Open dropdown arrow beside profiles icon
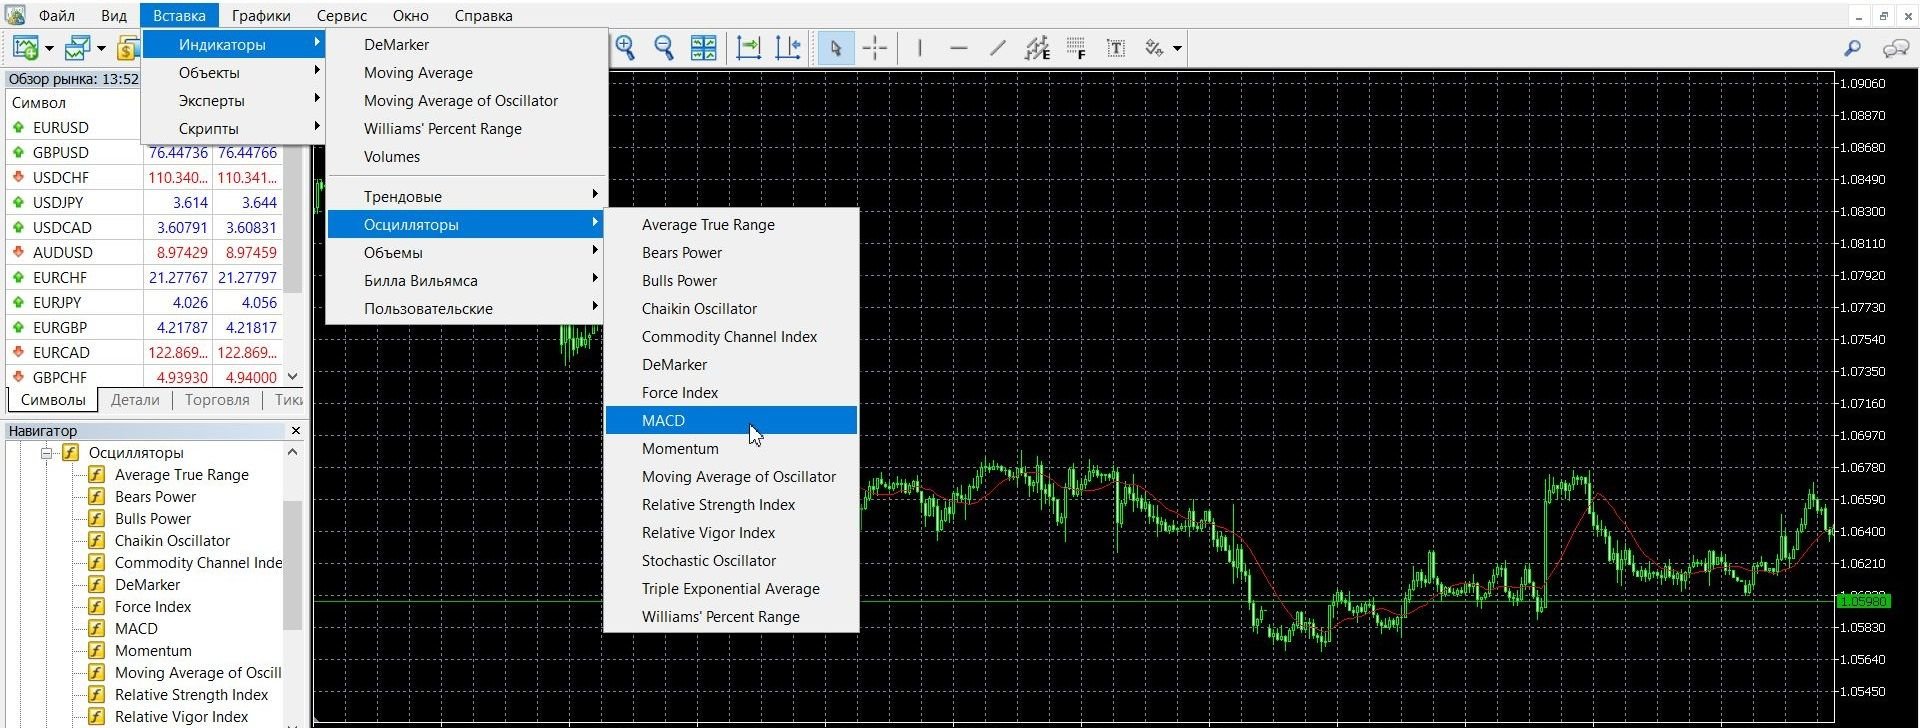 point(100,48)
